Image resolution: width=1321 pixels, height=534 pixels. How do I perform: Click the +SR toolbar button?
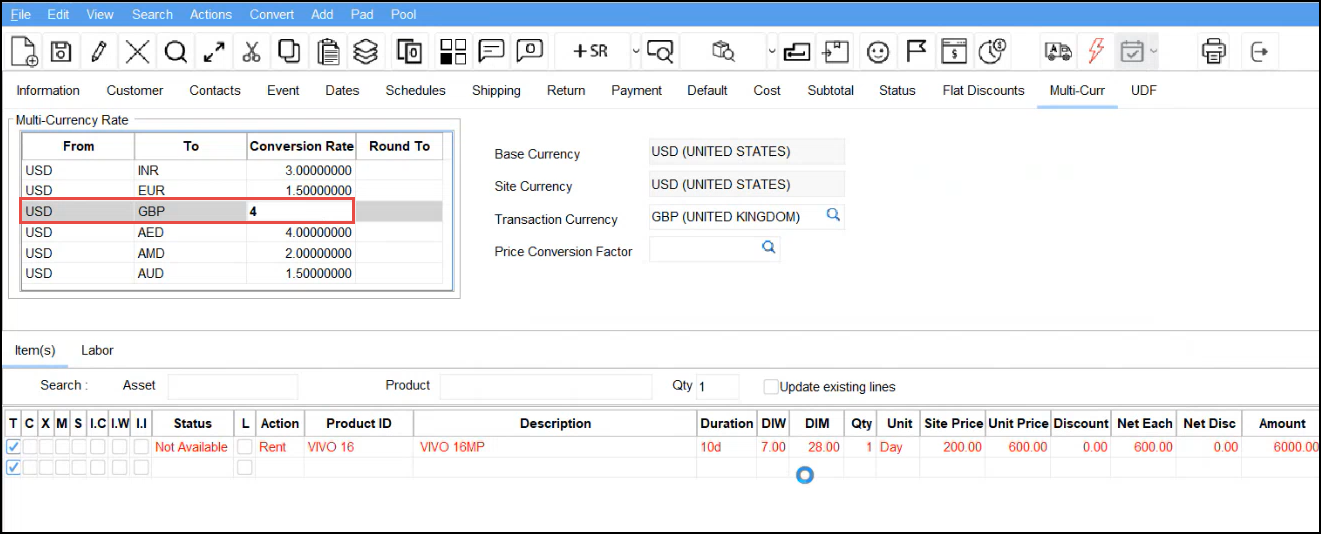(591, 51)
